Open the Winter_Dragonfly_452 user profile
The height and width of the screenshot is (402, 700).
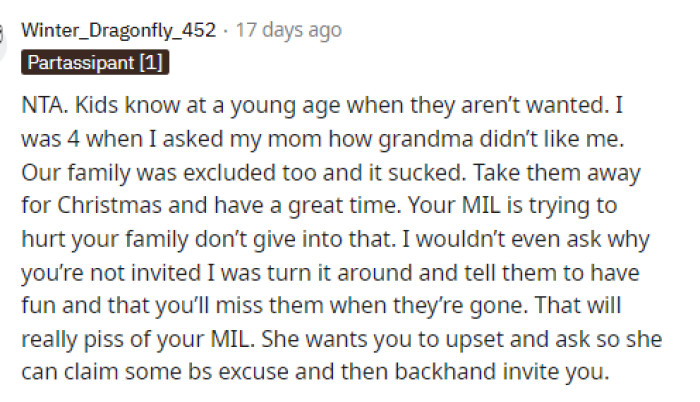pyautogui.click(x=118, y=30)
